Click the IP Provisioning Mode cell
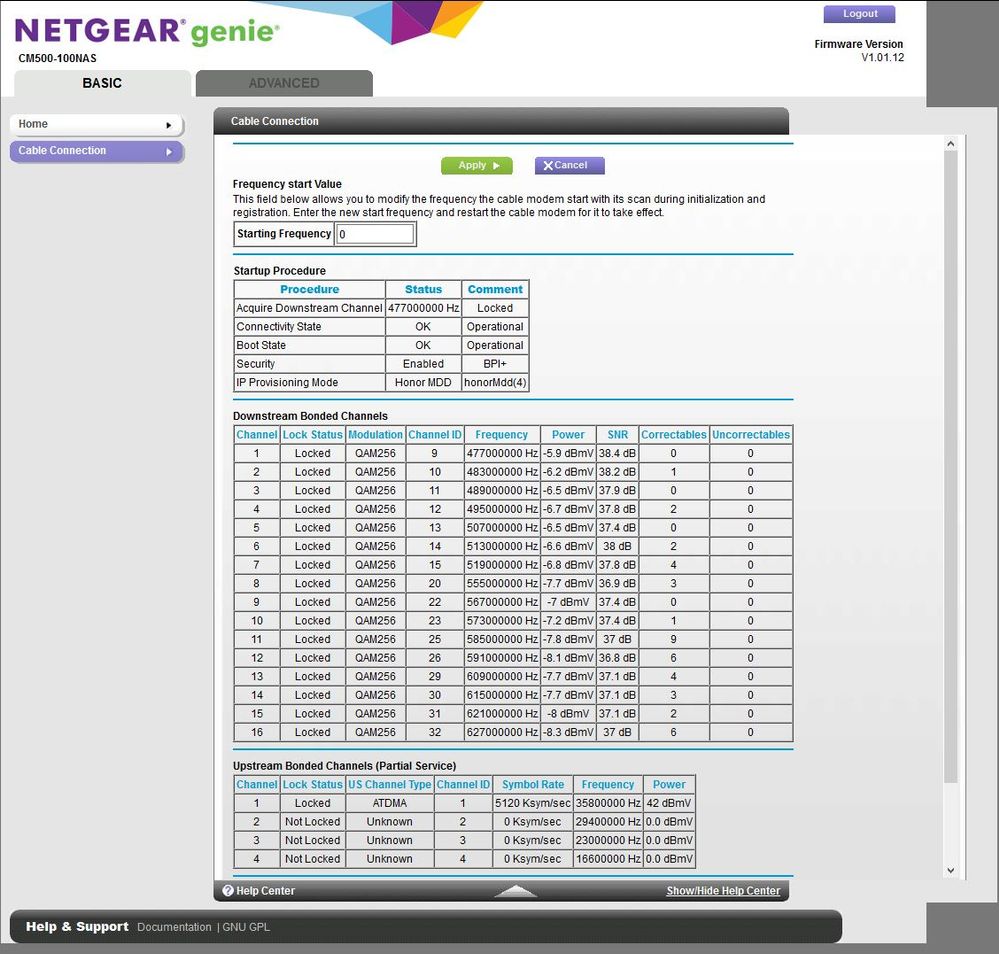This screenshot has width=999, height=954. click(309, 382)
